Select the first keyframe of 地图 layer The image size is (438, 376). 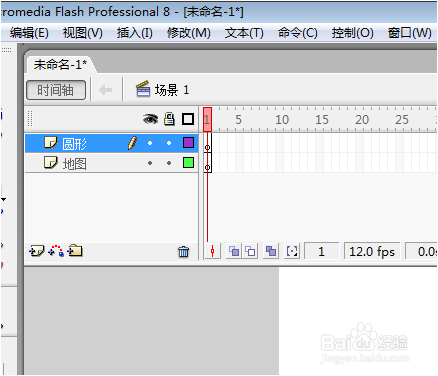(208, 163)
